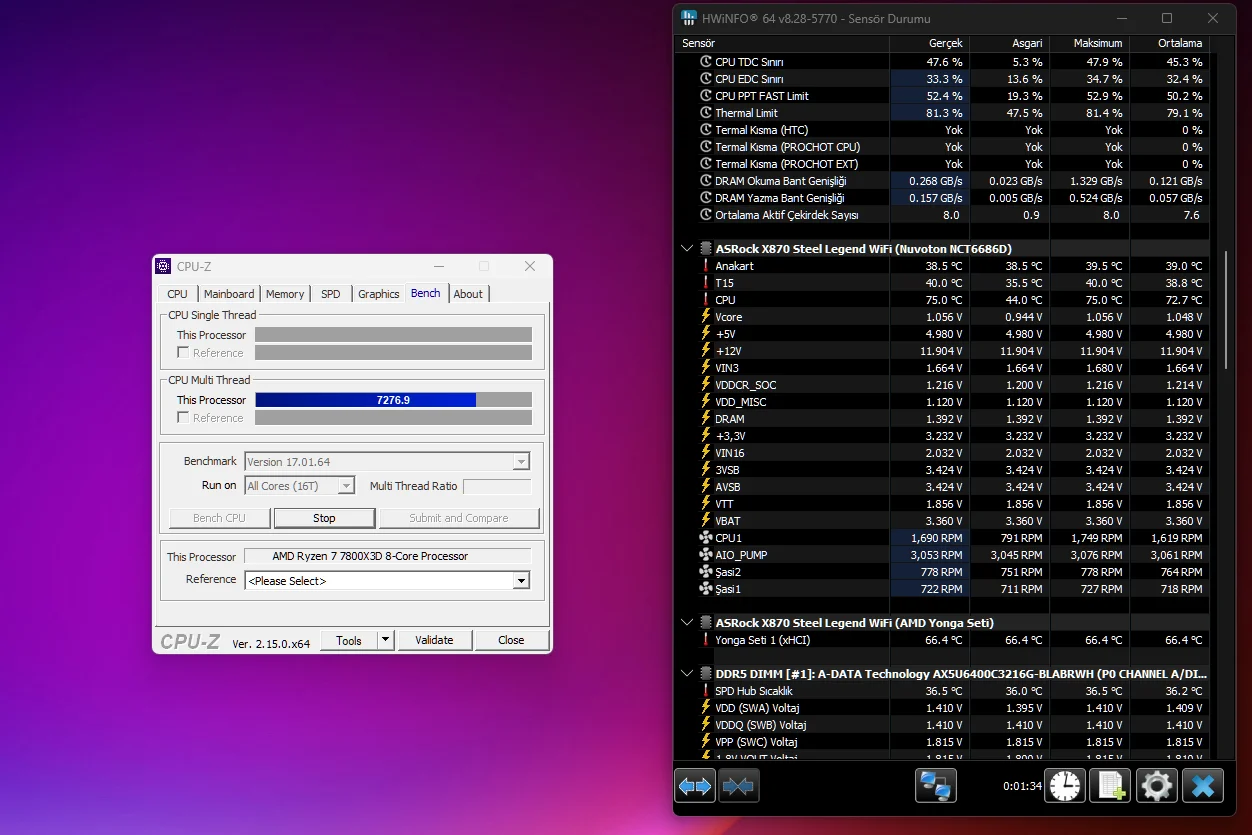The height and width of the screenshot is (835, 1252).
Task: Switch to the Memory tab
Action: [x=285, y=294]
